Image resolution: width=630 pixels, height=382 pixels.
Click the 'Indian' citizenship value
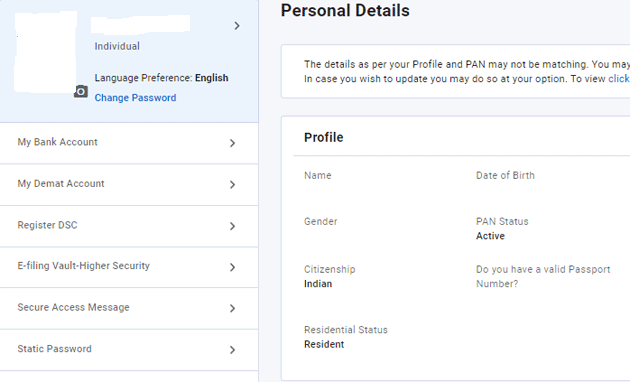pos(318,284)
